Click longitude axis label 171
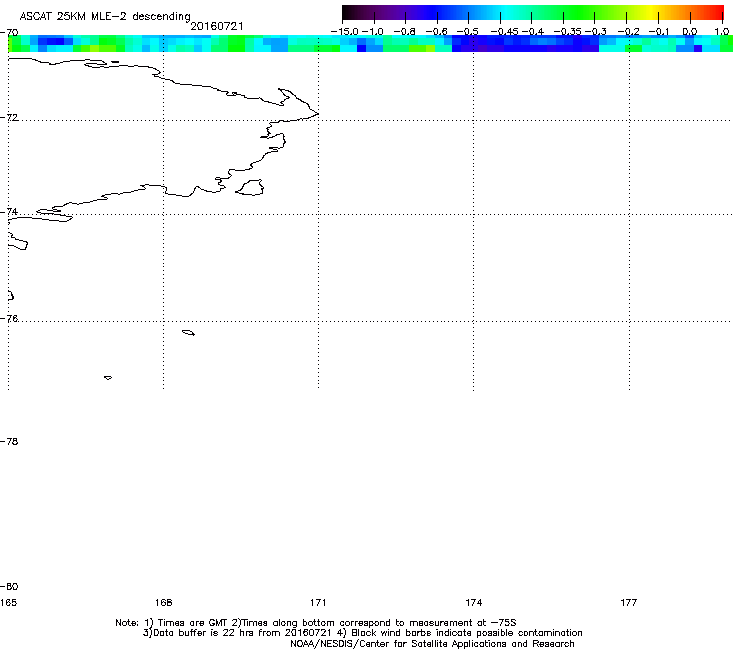740x650 pixels. [318, 602]
